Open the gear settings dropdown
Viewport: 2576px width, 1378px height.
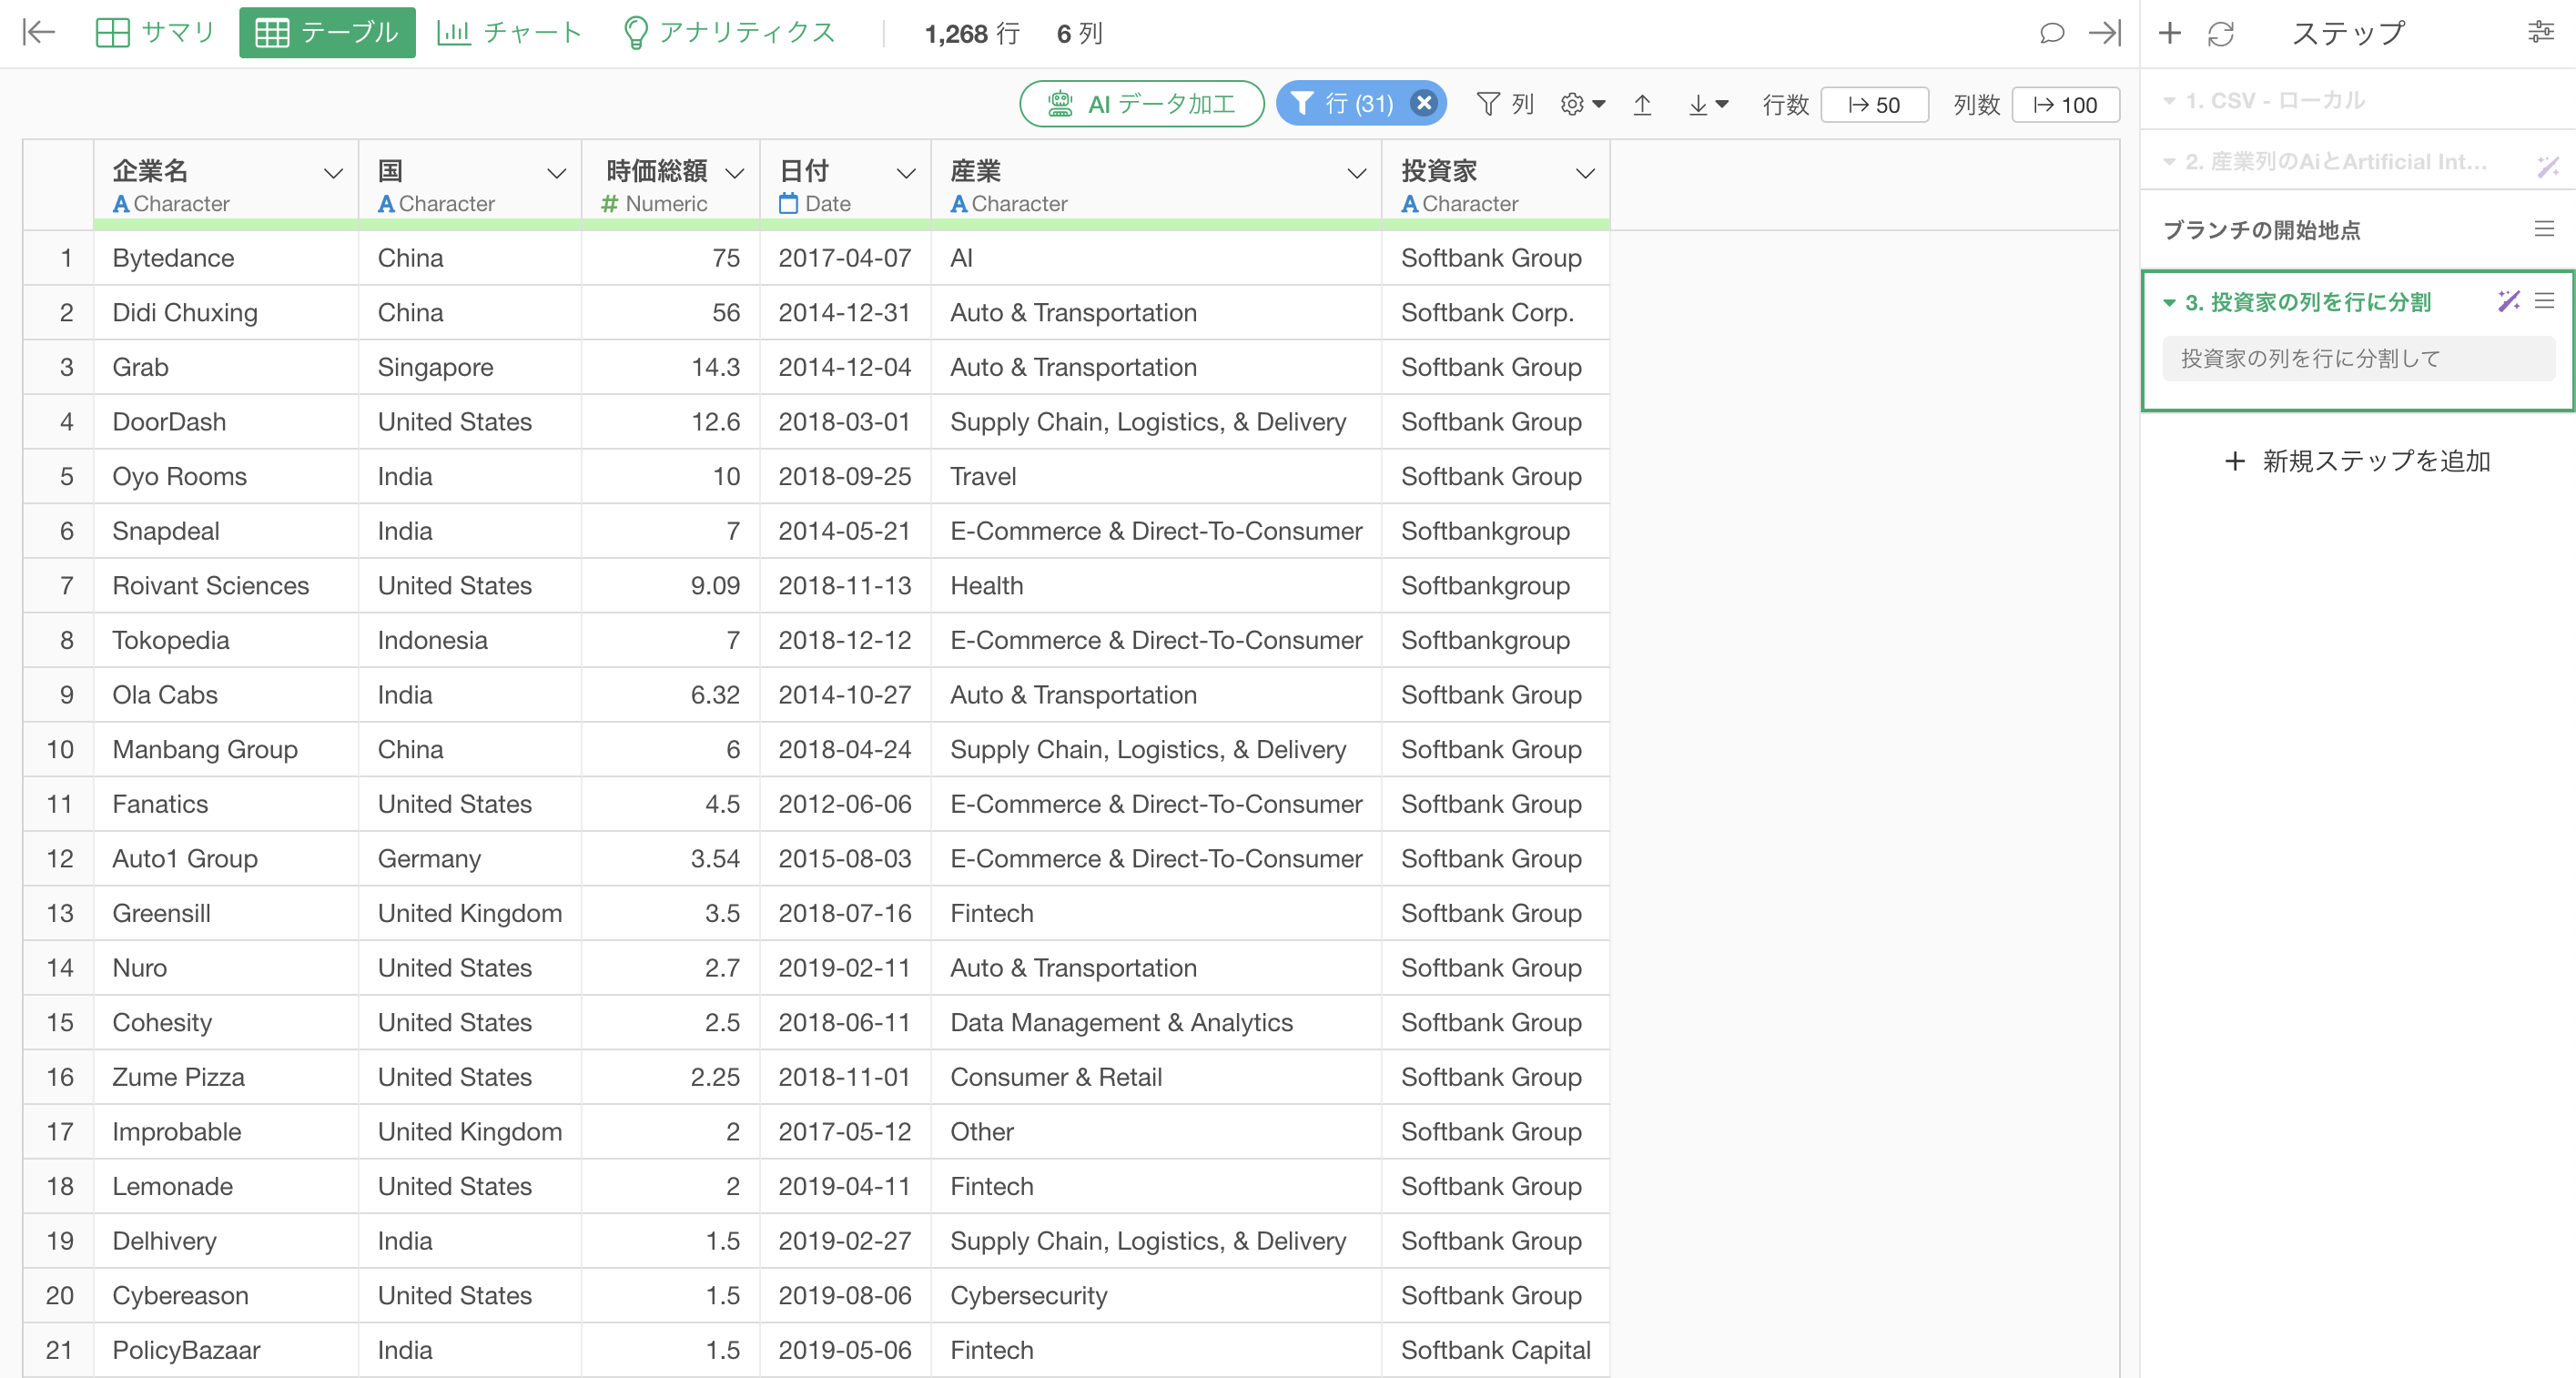pyautogui.click(x=1582, y=104)
